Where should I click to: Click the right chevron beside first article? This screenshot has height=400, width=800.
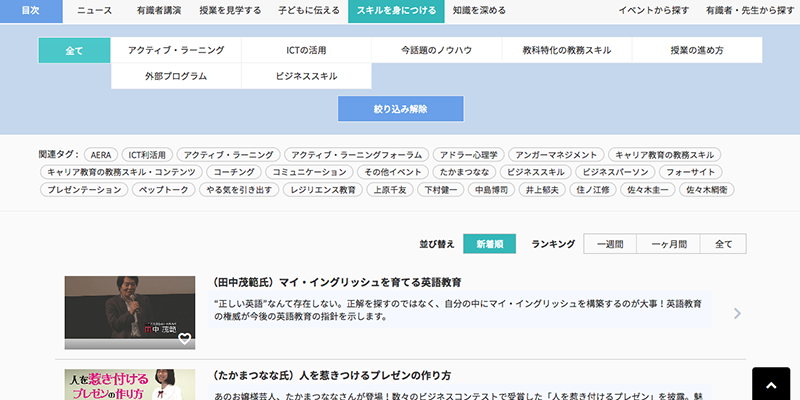point(737,313)
